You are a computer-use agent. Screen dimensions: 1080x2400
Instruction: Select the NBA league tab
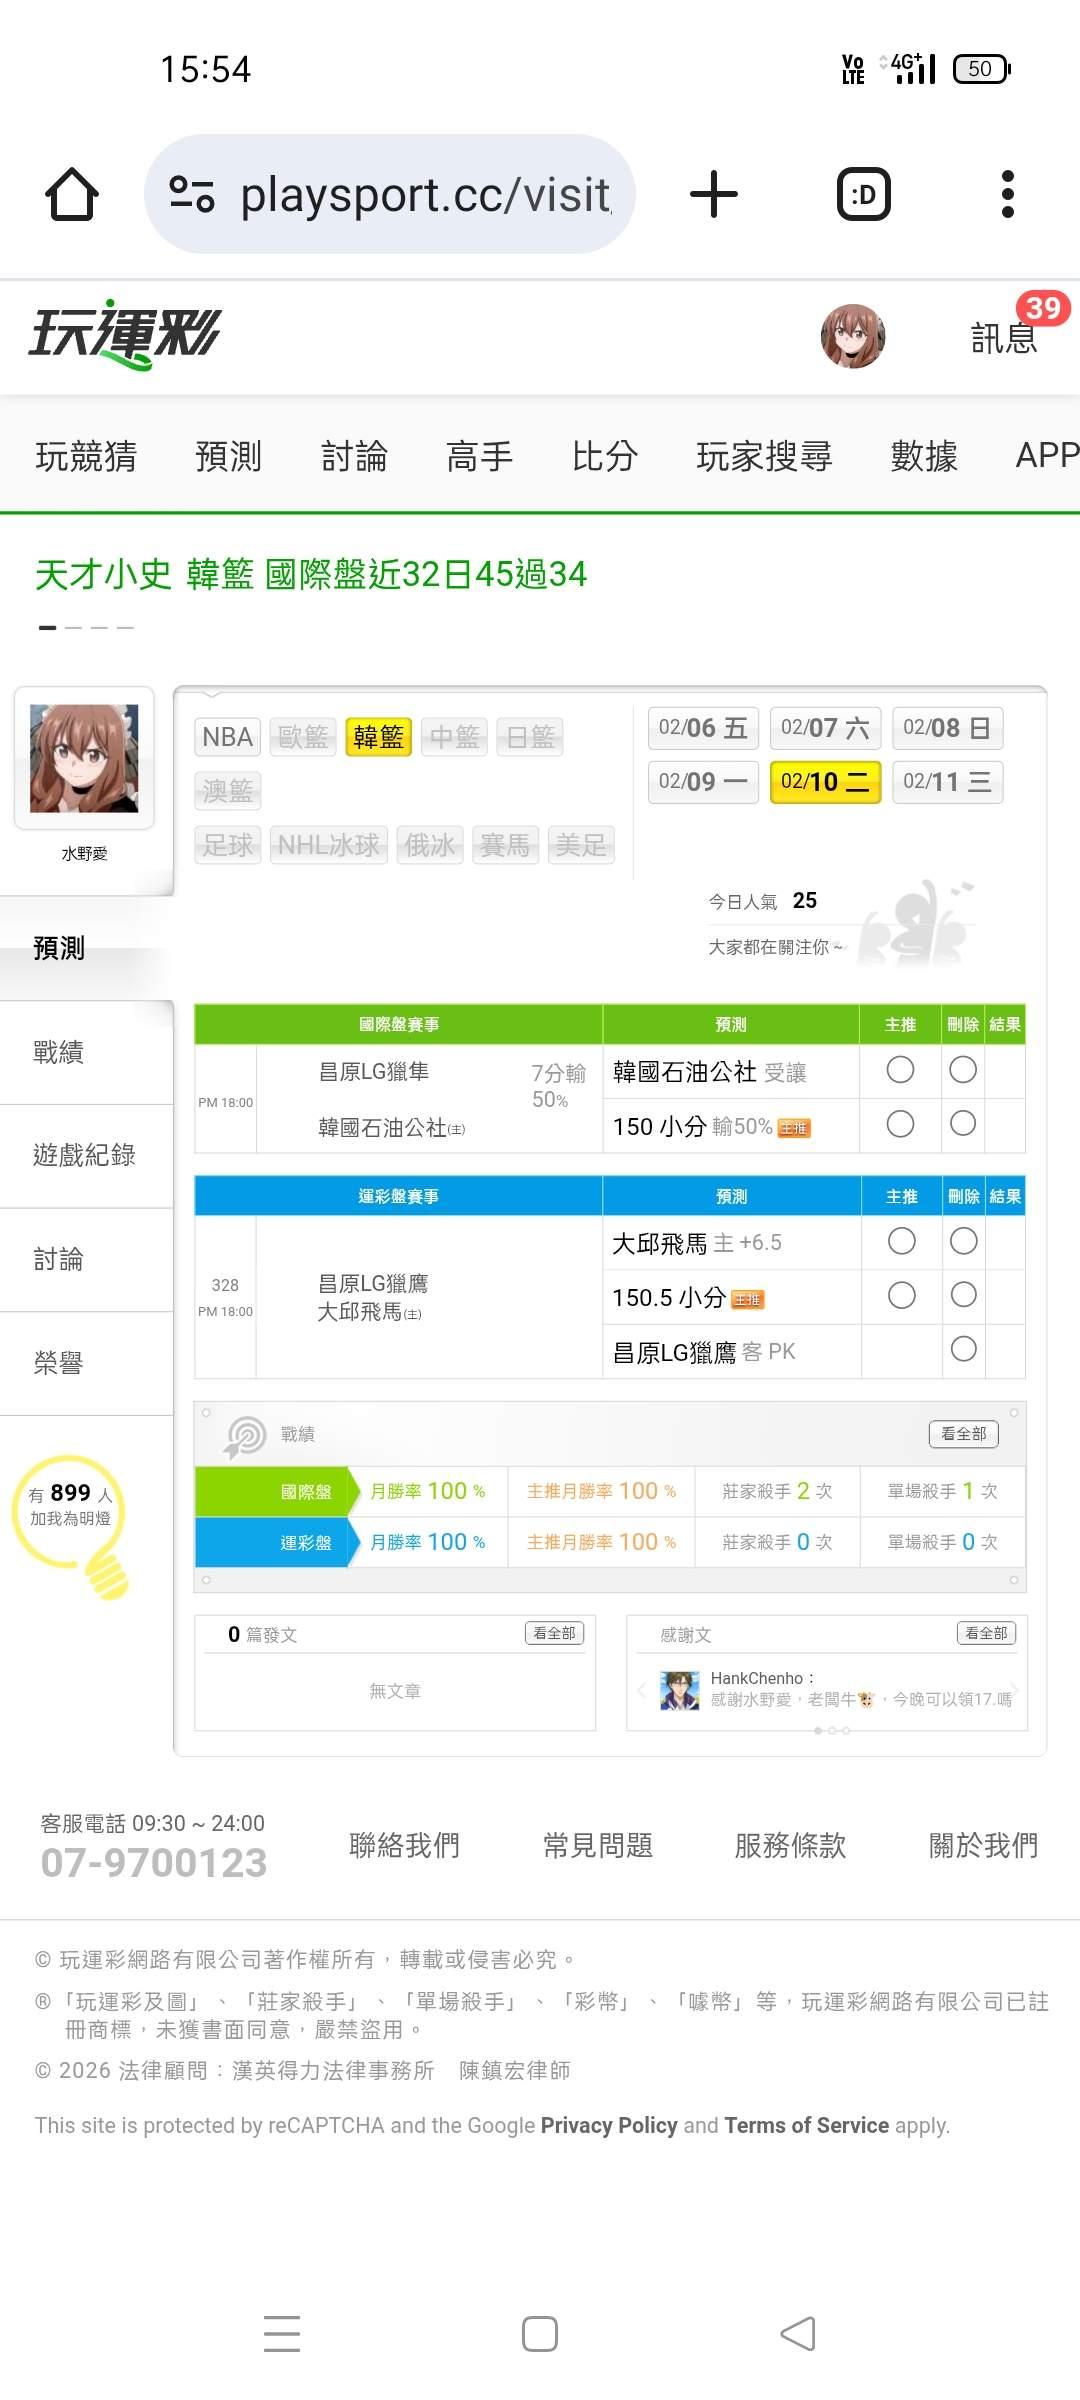pos(227,737)
